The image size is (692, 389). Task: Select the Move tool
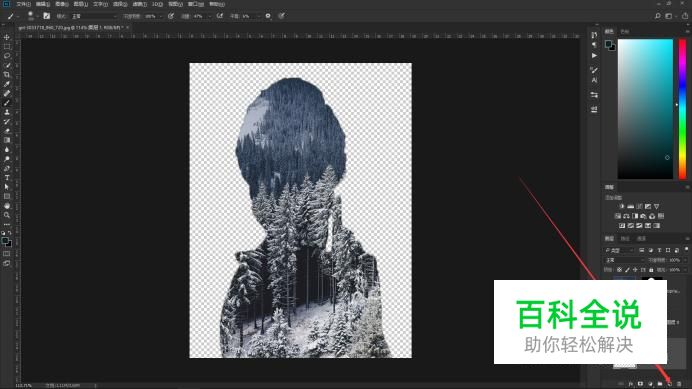coord(7,37)
